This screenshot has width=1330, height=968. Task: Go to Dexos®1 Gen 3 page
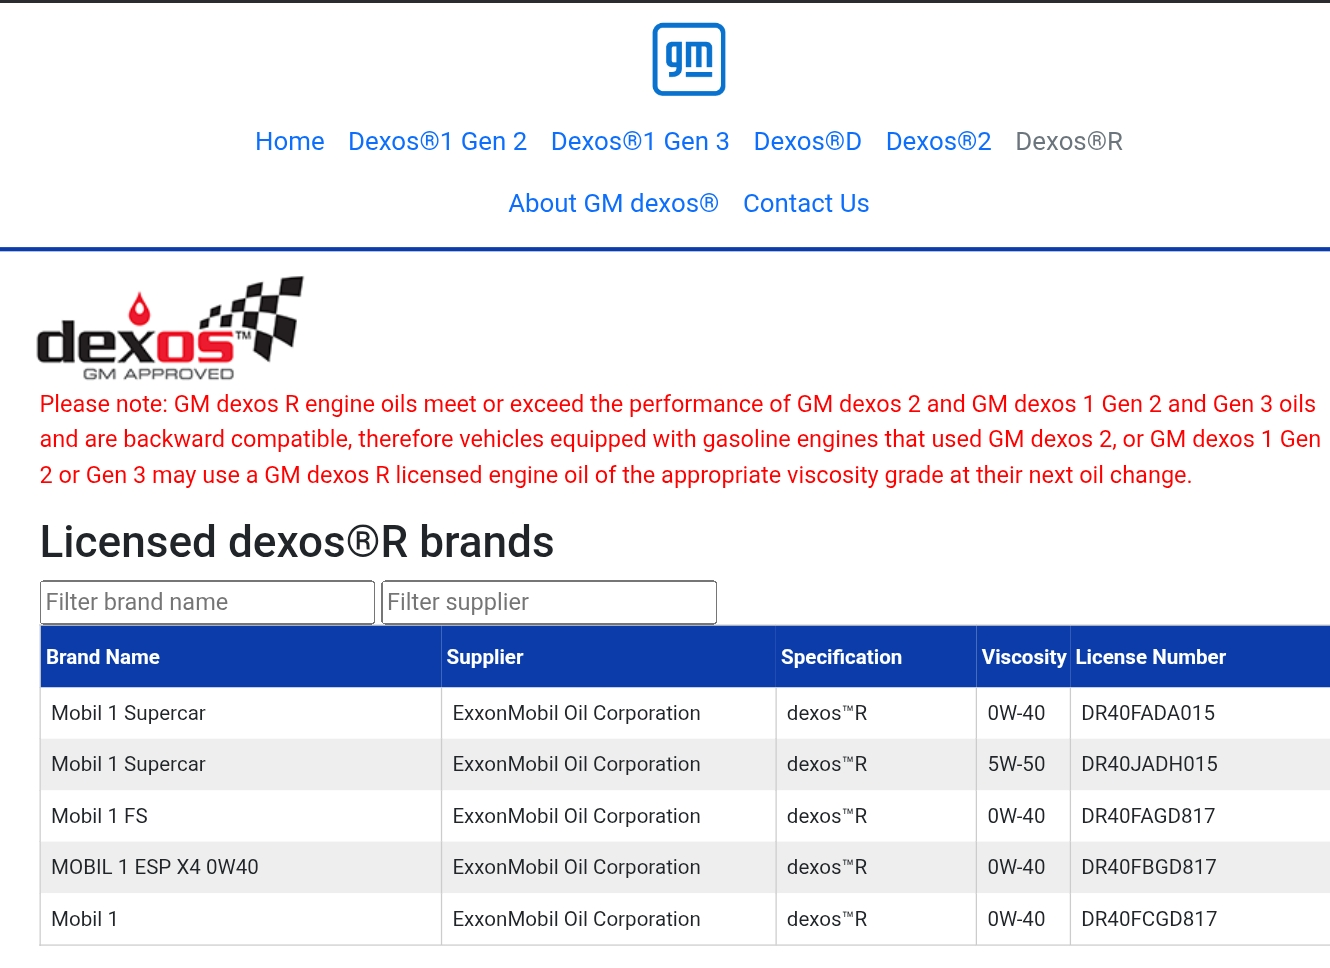640,142
